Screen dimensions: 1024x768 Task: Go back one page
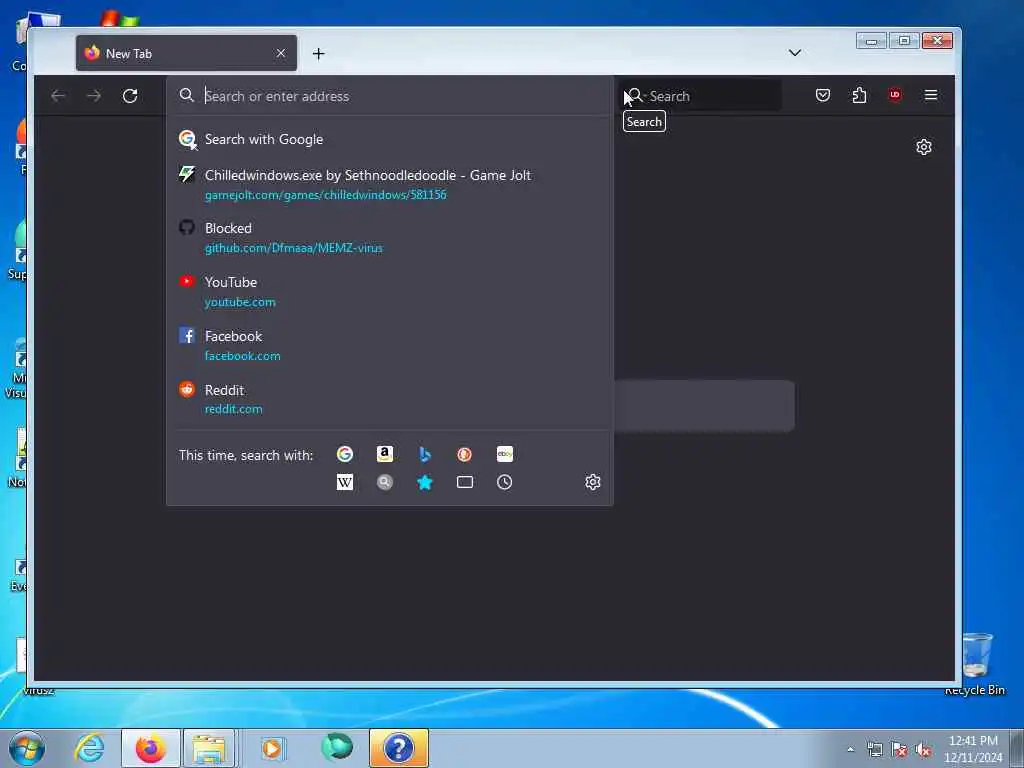click(58, 96)
